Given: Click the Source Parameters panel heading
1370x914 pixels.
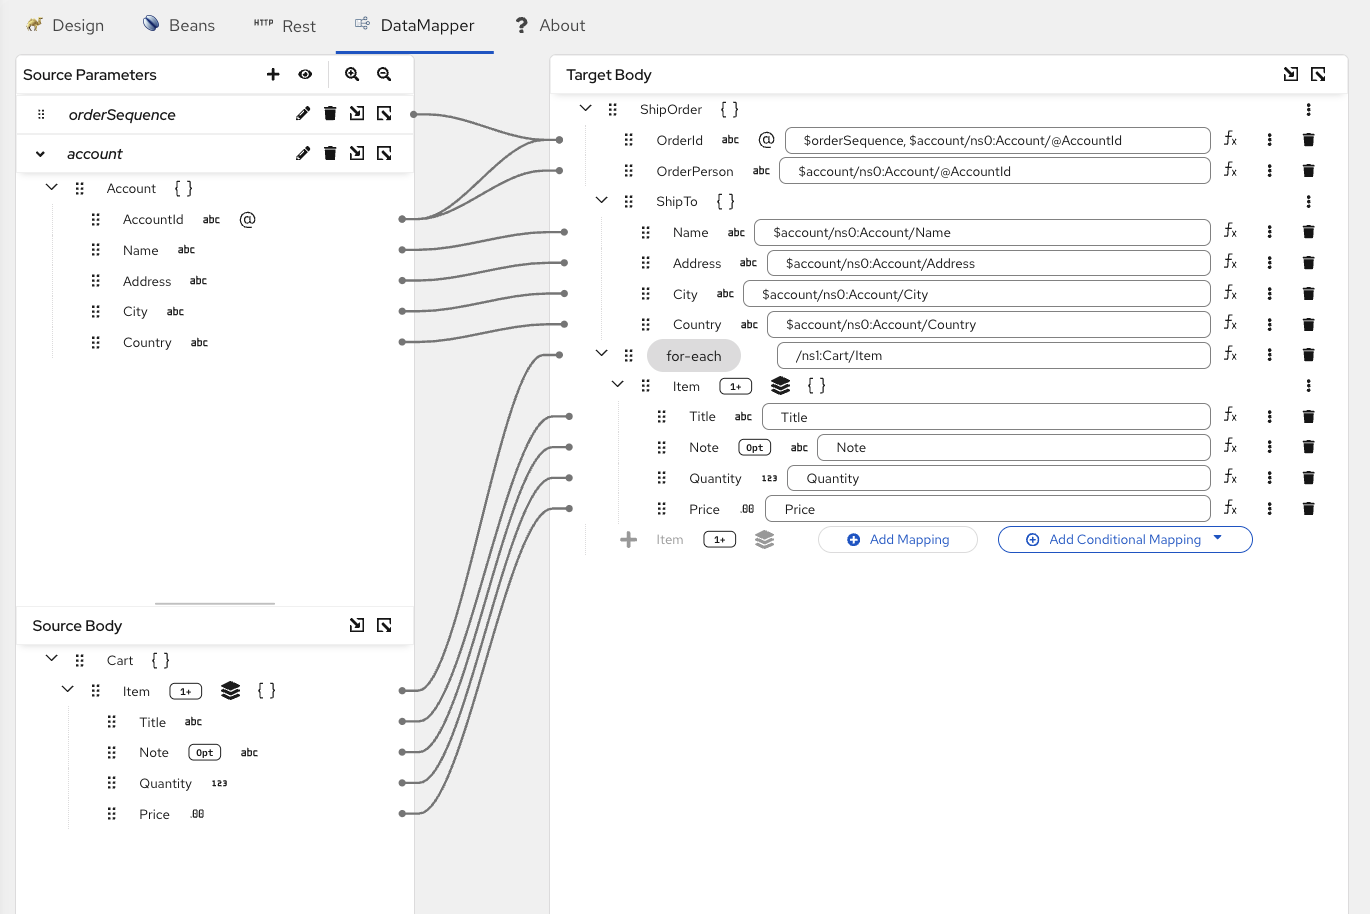Looking at the screenshot, I should tap(90, 75).
